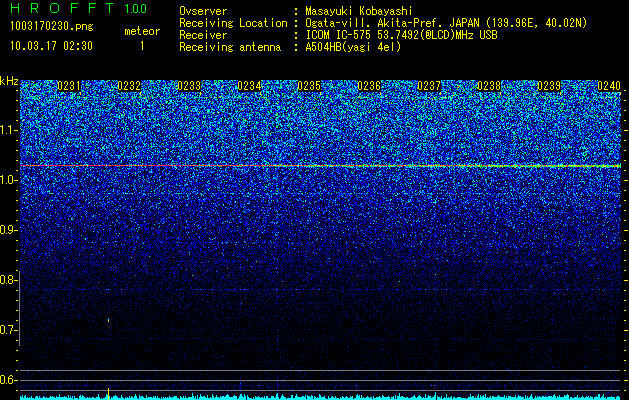Click the 0.8 frequency axis label

pyautogui.click(x=8, y=280)
